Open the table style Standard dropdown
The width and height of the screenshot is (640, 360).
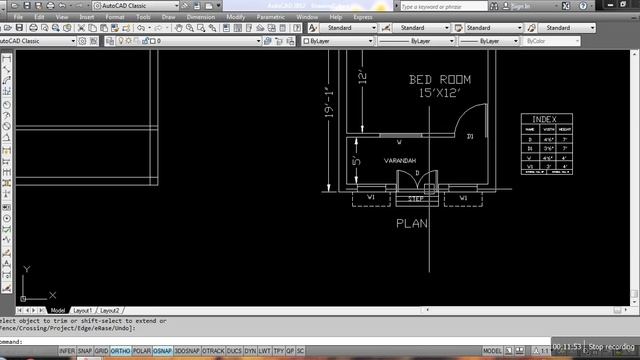pyautogui.click(x=494, y=28)
